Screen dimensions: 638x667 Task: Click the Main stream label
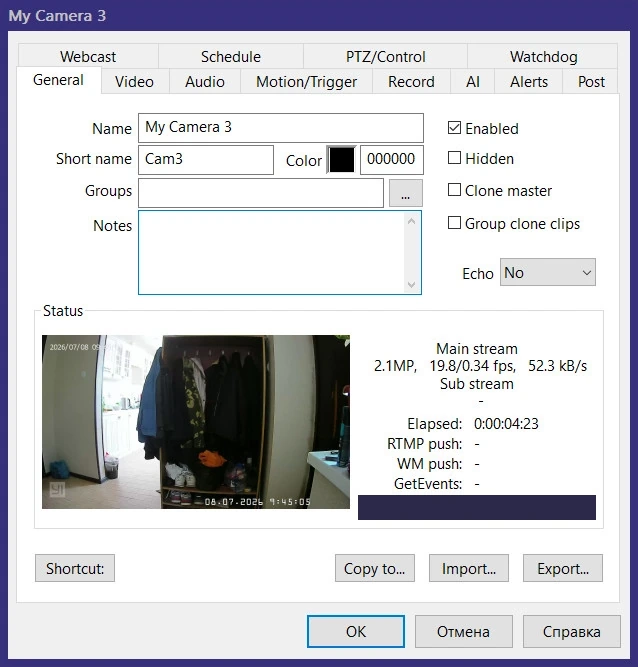[x=477, y=349]
